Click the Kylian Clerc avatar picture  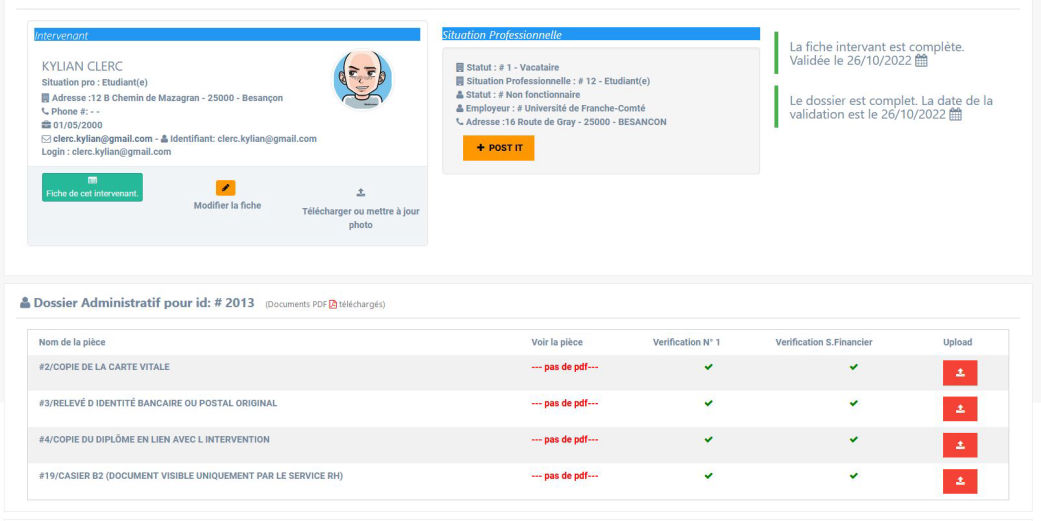point(362,80)
